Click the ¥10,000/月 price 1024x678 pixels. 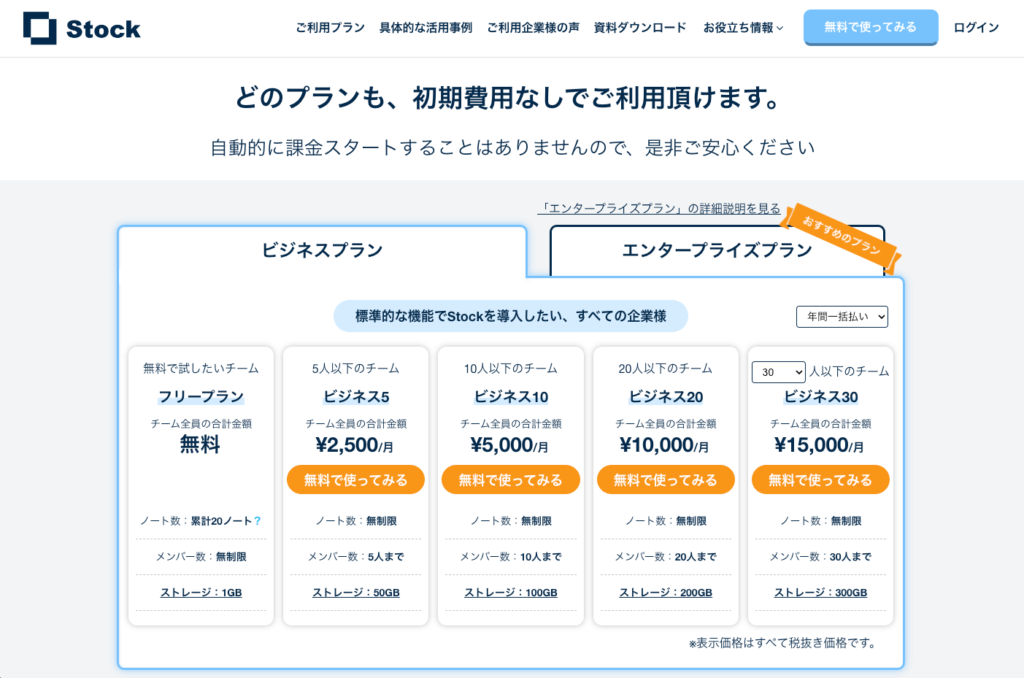point(664,445)
